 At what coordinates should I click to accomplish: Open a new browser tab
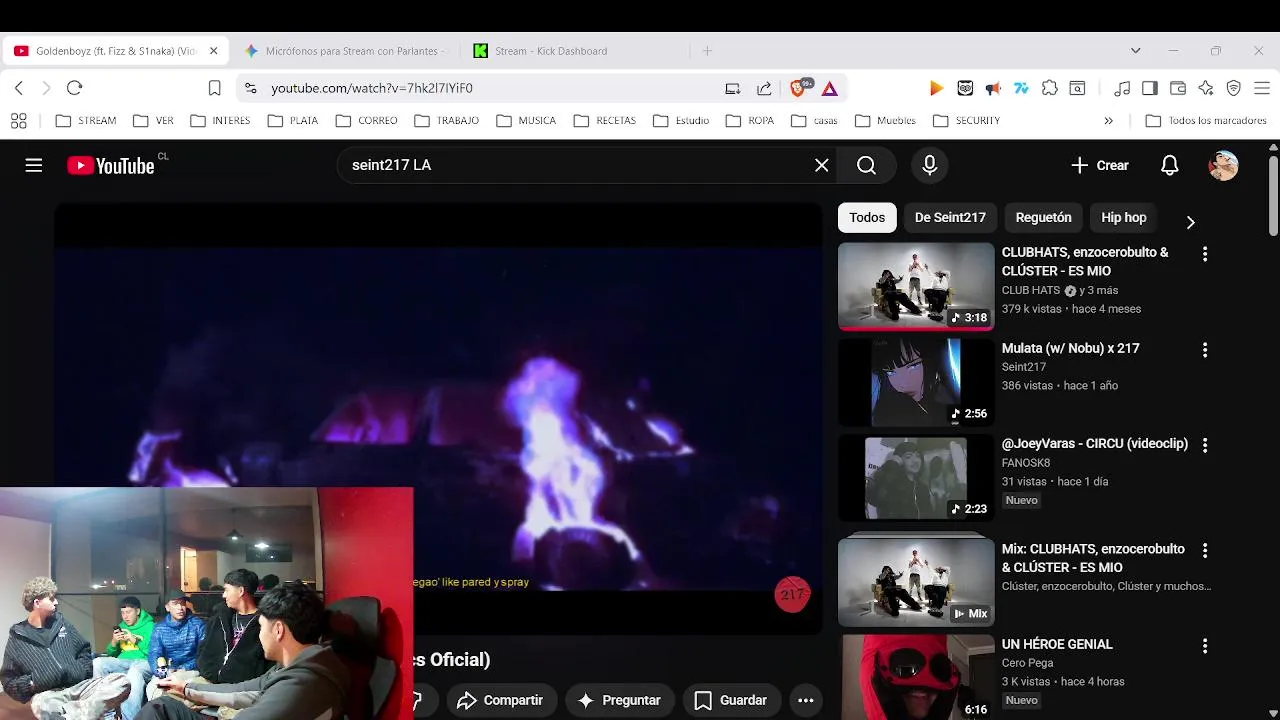click(x=707, y=51)
